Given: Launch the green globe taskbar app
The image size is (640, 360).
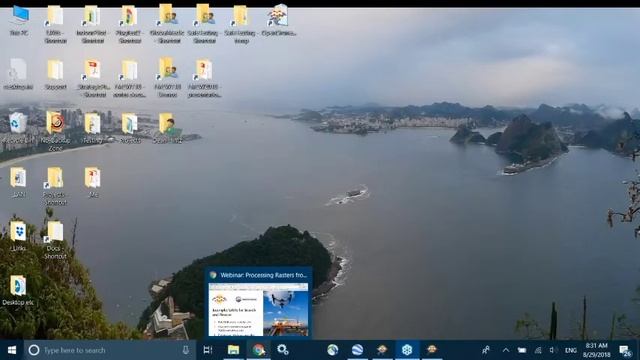Looking at the screenshot, I should pos(333,350).
